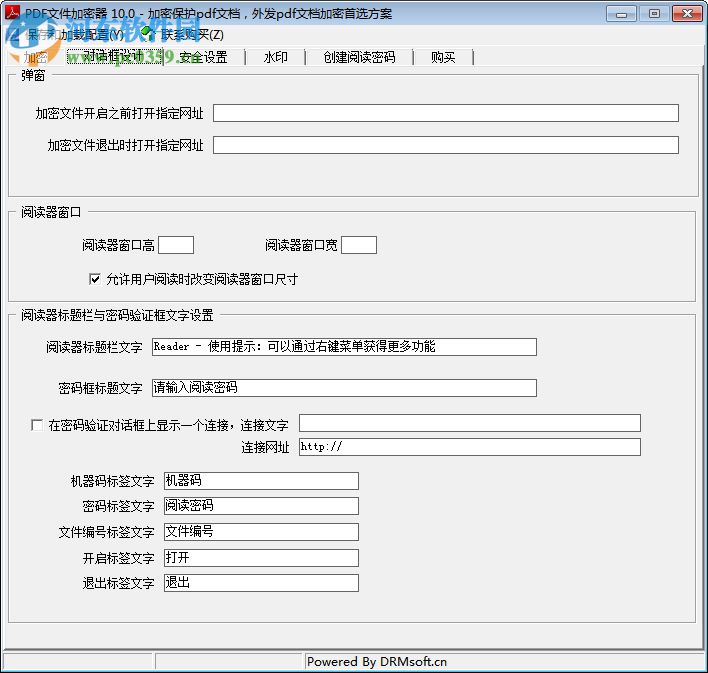Switch to the 购买 tab
Image resolution: width=708 pixels, height=673 pixels.
[x=443, y=57]
